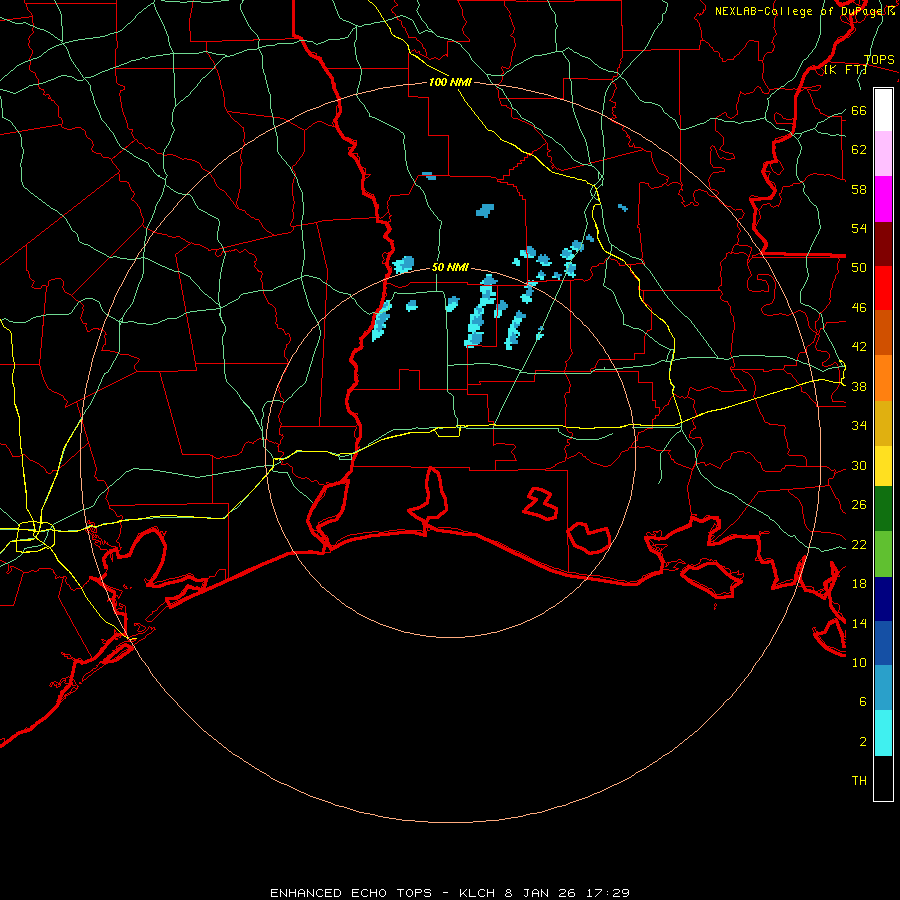Click the legend value 22
This screenshot has height=900, width=900.
[x=859, y=544]
